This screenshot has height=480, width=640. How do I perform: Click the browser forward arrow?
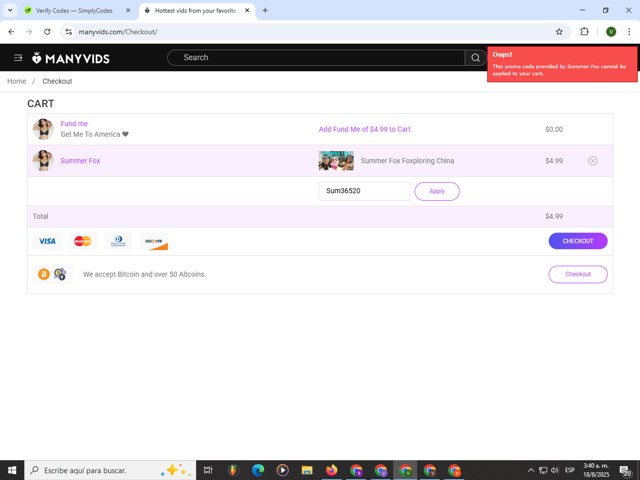point(29,32)
